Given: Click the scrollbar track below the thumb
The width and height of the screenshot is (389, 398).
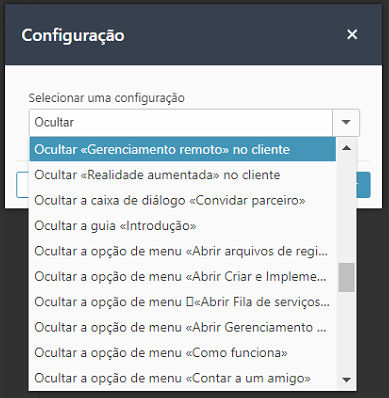Looking at the screenshot, I should 346,331.
